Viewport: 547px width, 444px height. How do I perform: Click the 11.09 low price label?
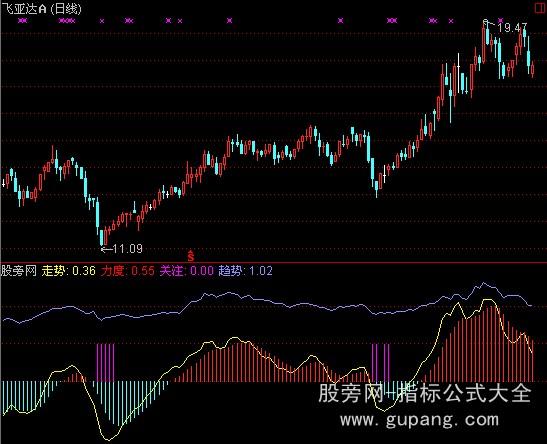pyautogui.click(x=128, y=249)
